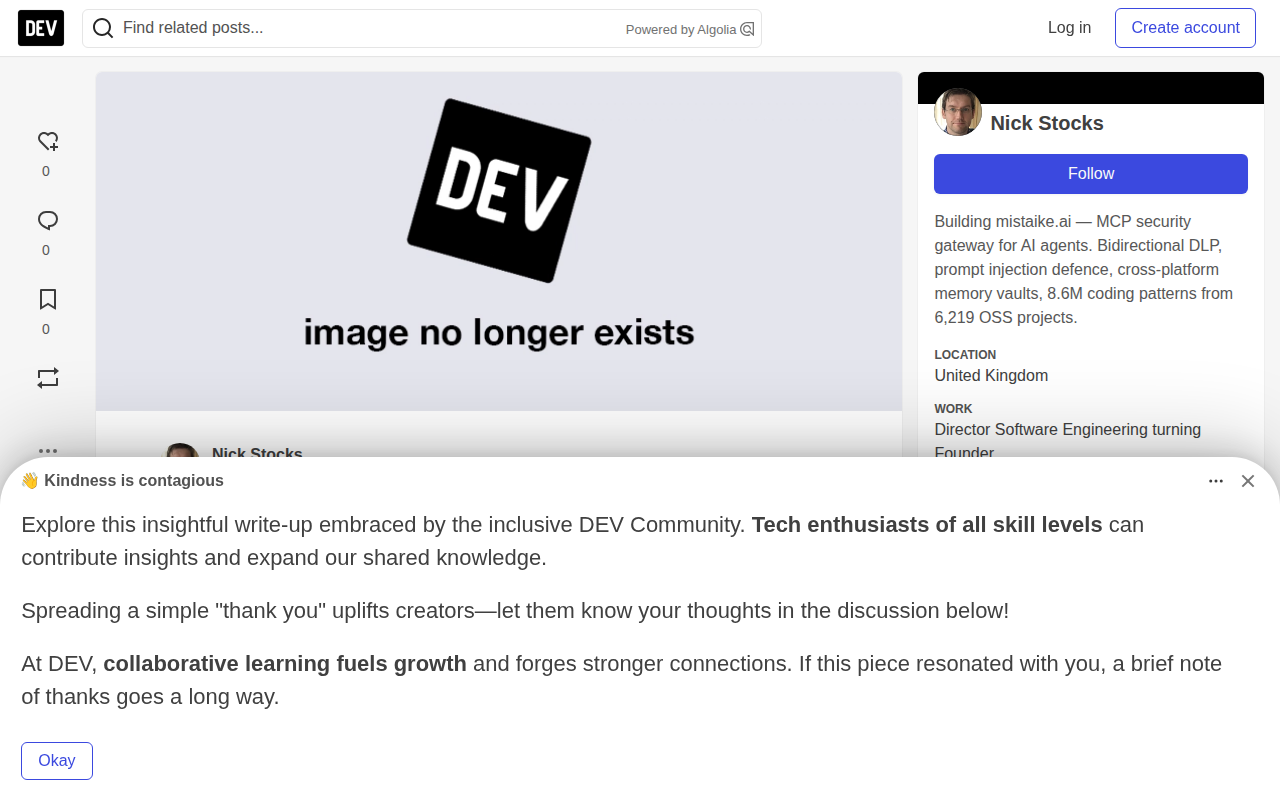
Task: Click 'collaborative learning fuels growth' bold text
Action: 285,664
